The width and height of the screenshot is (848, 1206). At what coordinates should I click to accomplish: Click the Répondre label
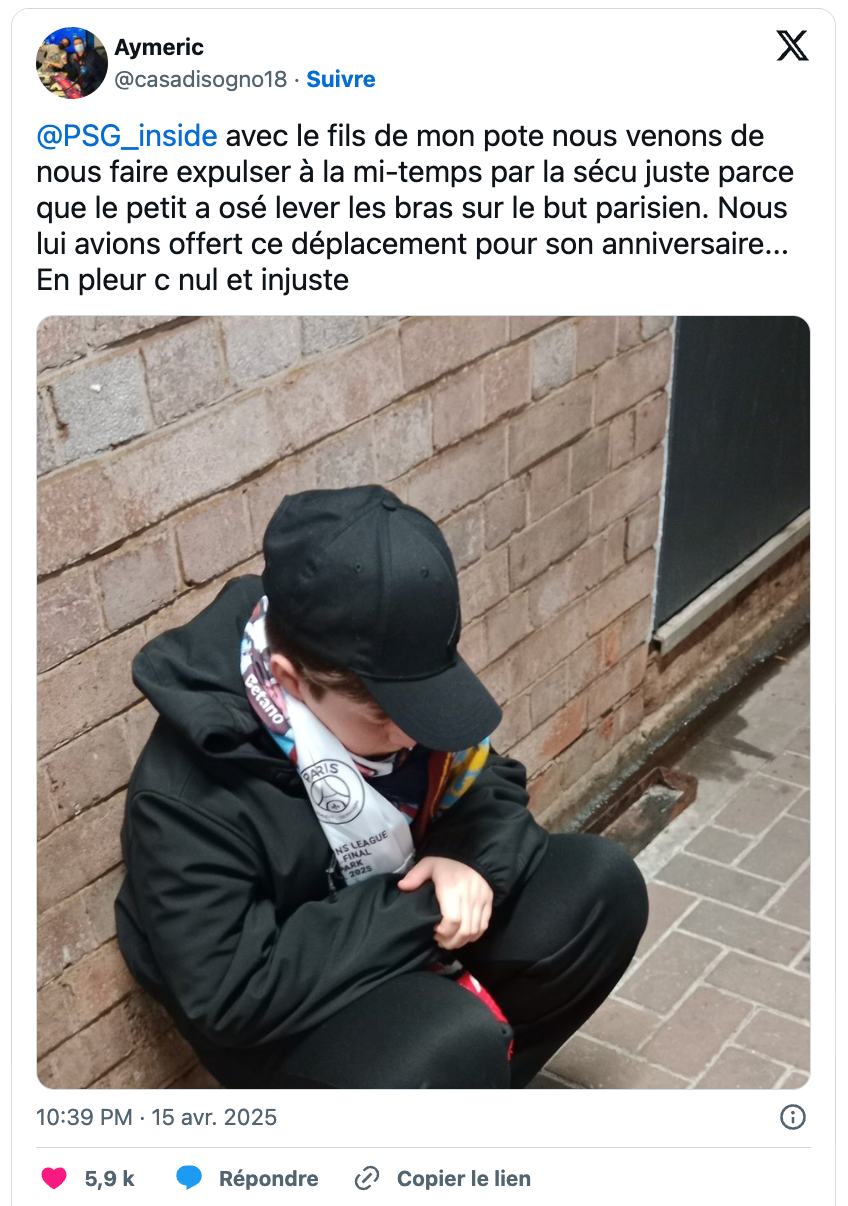(268, 1179)
